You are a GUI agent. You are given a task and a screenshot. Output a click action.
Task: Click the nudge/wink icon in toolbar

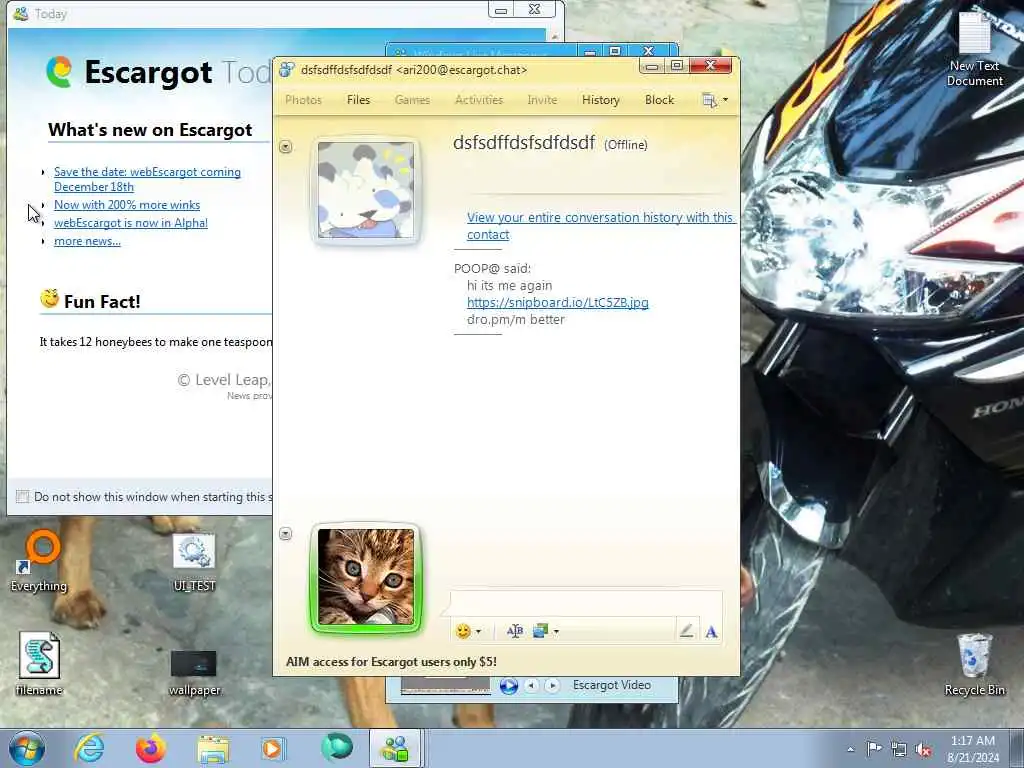click(x=515, y=631)
